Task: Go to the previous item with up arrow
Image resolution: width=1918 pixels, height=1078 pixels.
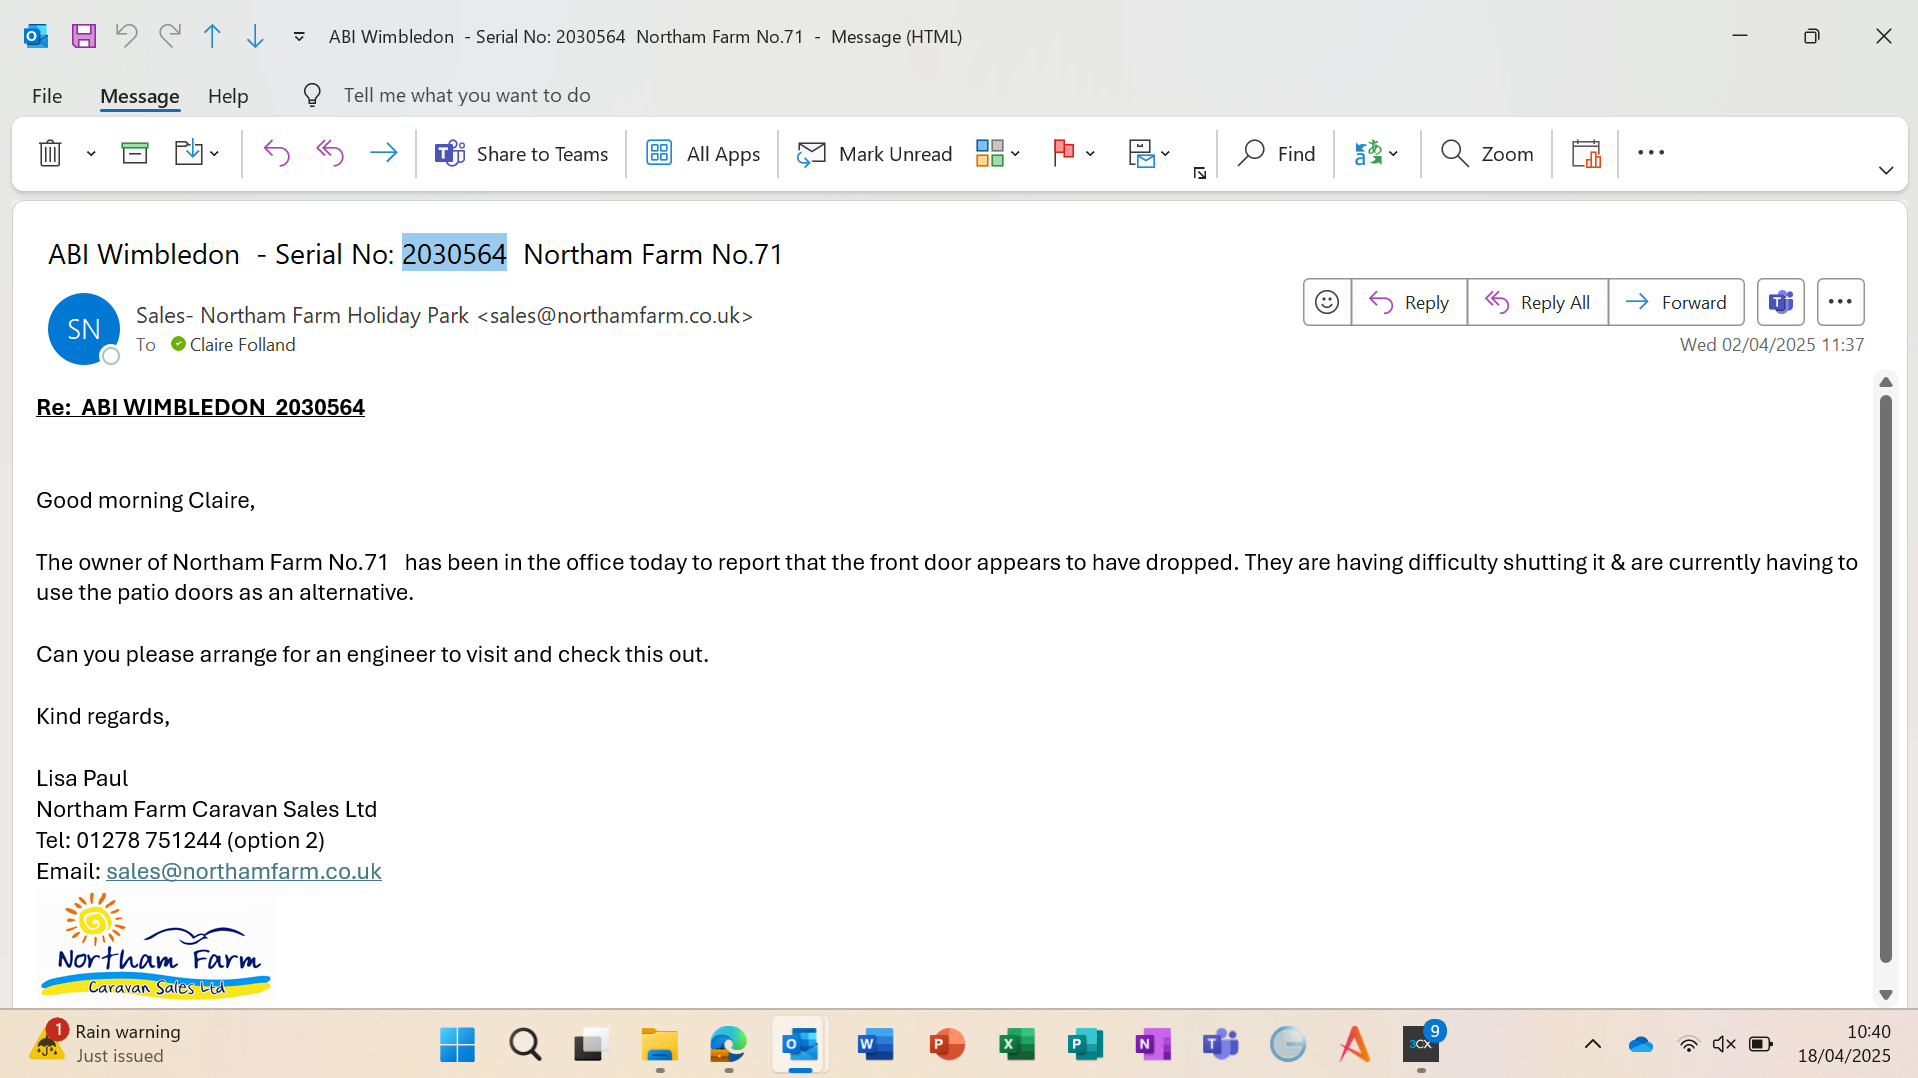Action: (x=212, y=36)
